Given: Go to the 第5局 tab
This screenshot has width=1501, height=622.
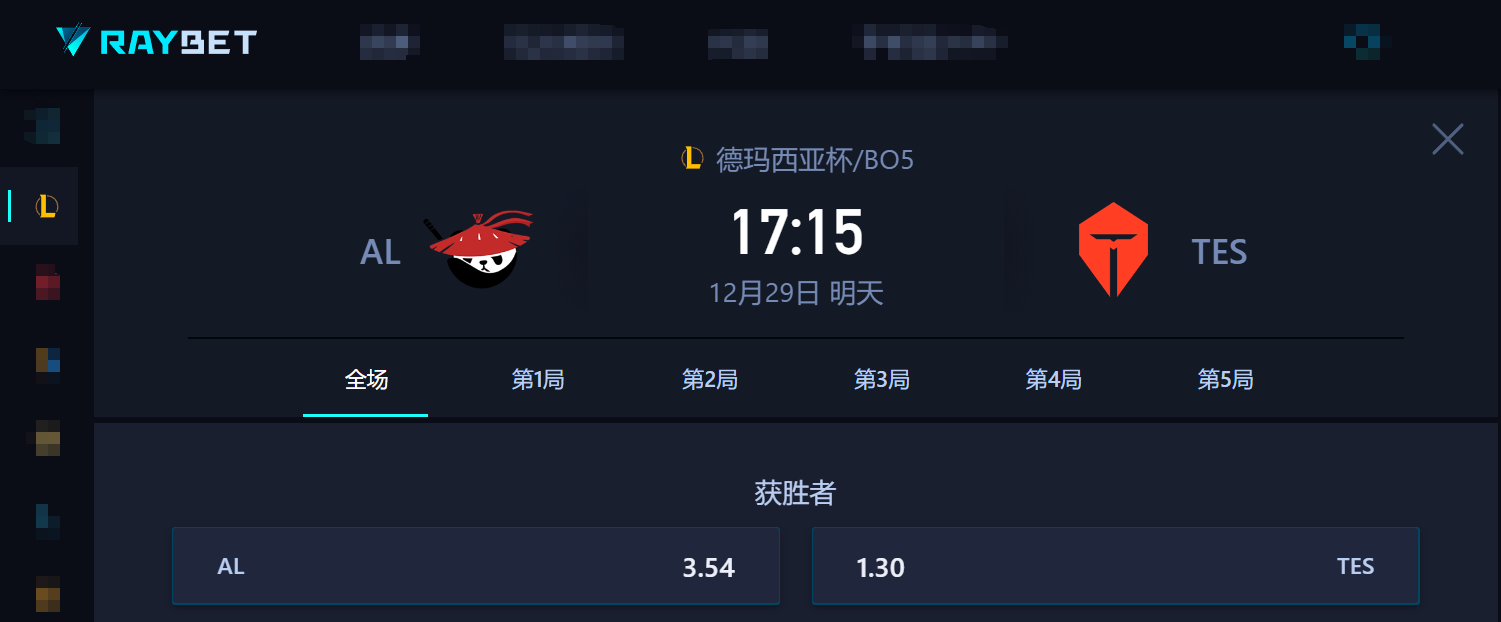Looking at the screenshot, I should [x=1226, y=380].
